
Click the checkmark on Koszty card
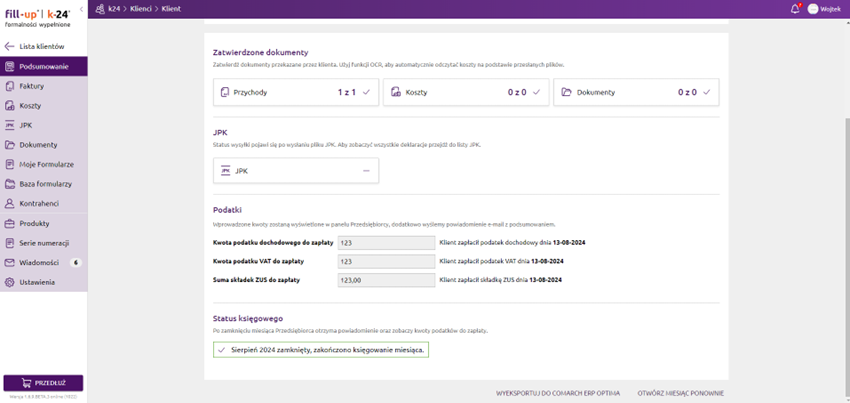[x=537, y=92]
